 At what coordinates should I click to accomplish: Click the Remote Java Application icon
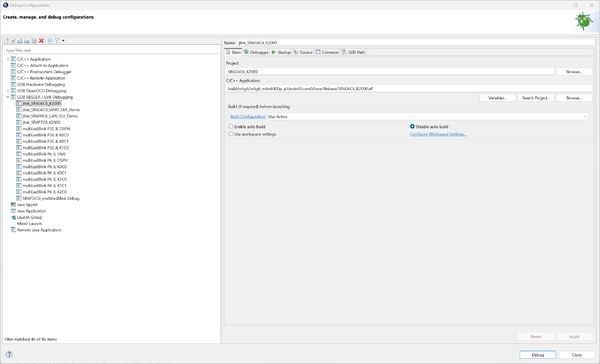[13, 230]
